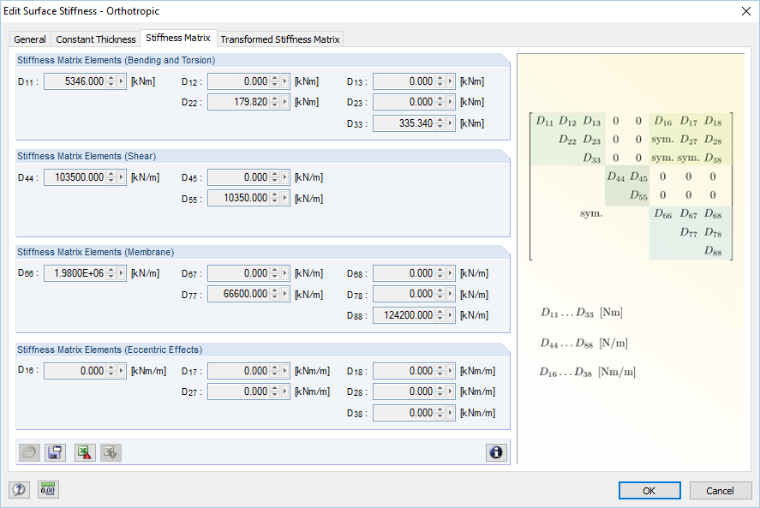The width and height of the screenshot is (760, 508).
Task: Click the D23 torsion value field
Action: click(404, 102)
